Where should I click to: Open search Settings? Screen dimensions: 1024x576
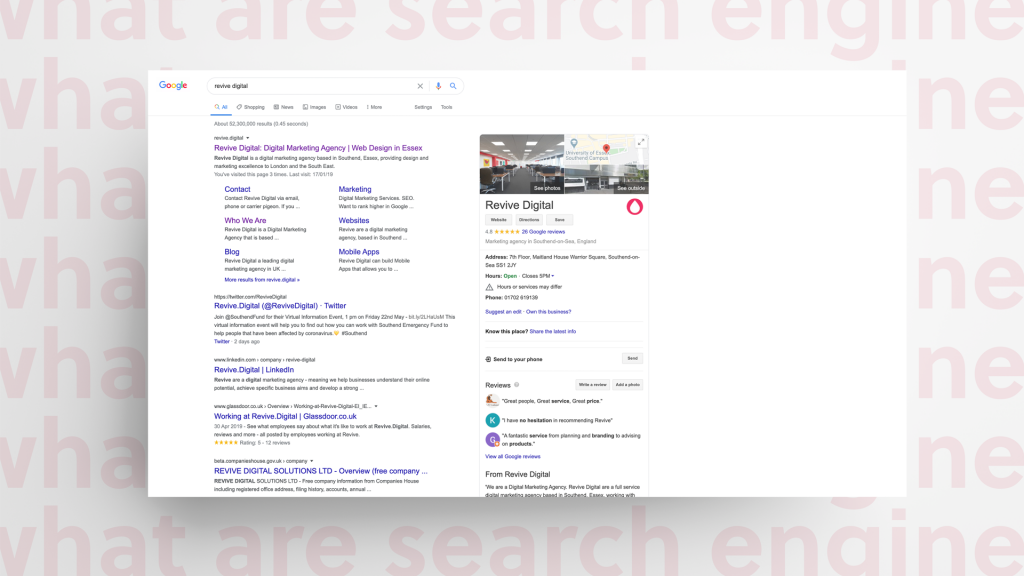point(423,107)
